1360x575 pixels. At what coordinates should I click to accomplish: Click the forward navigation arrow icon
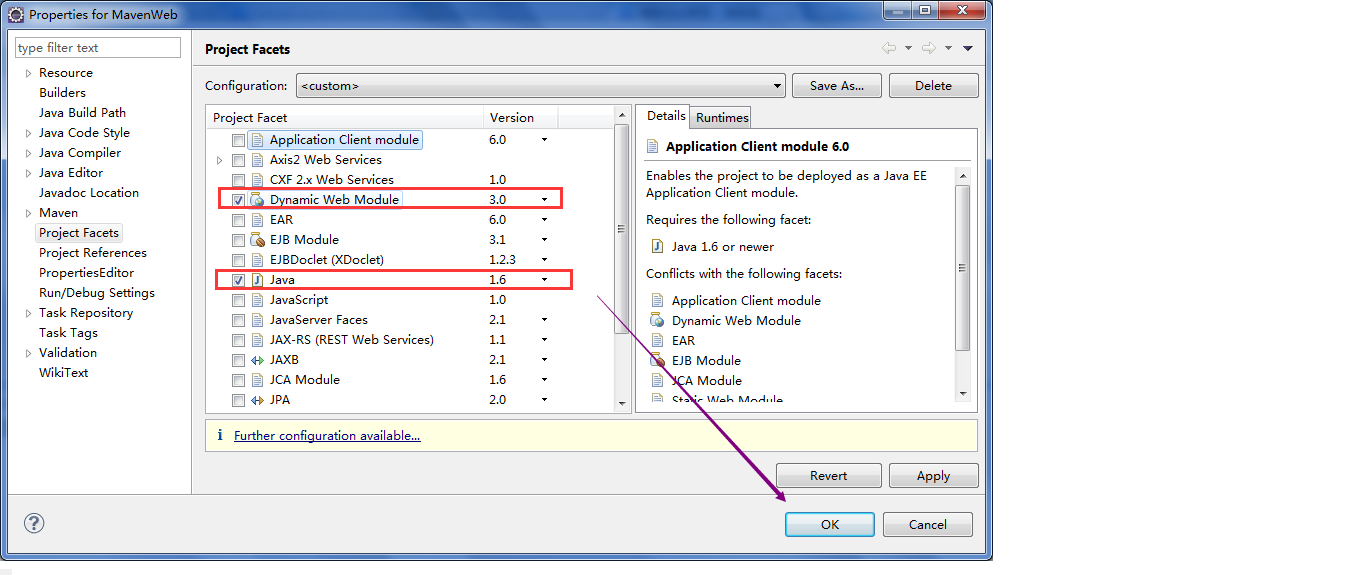tap(929, 48)
